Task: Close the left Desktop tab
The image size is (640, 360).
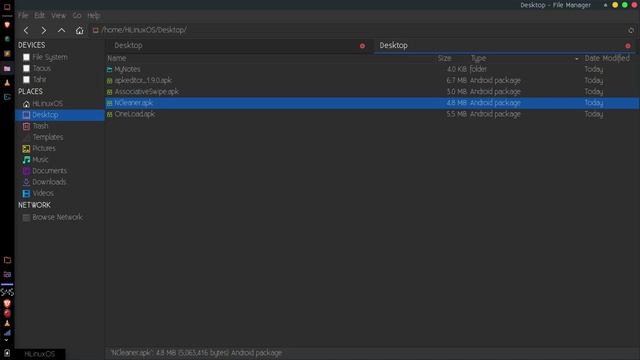Action: tap(362, 46)
